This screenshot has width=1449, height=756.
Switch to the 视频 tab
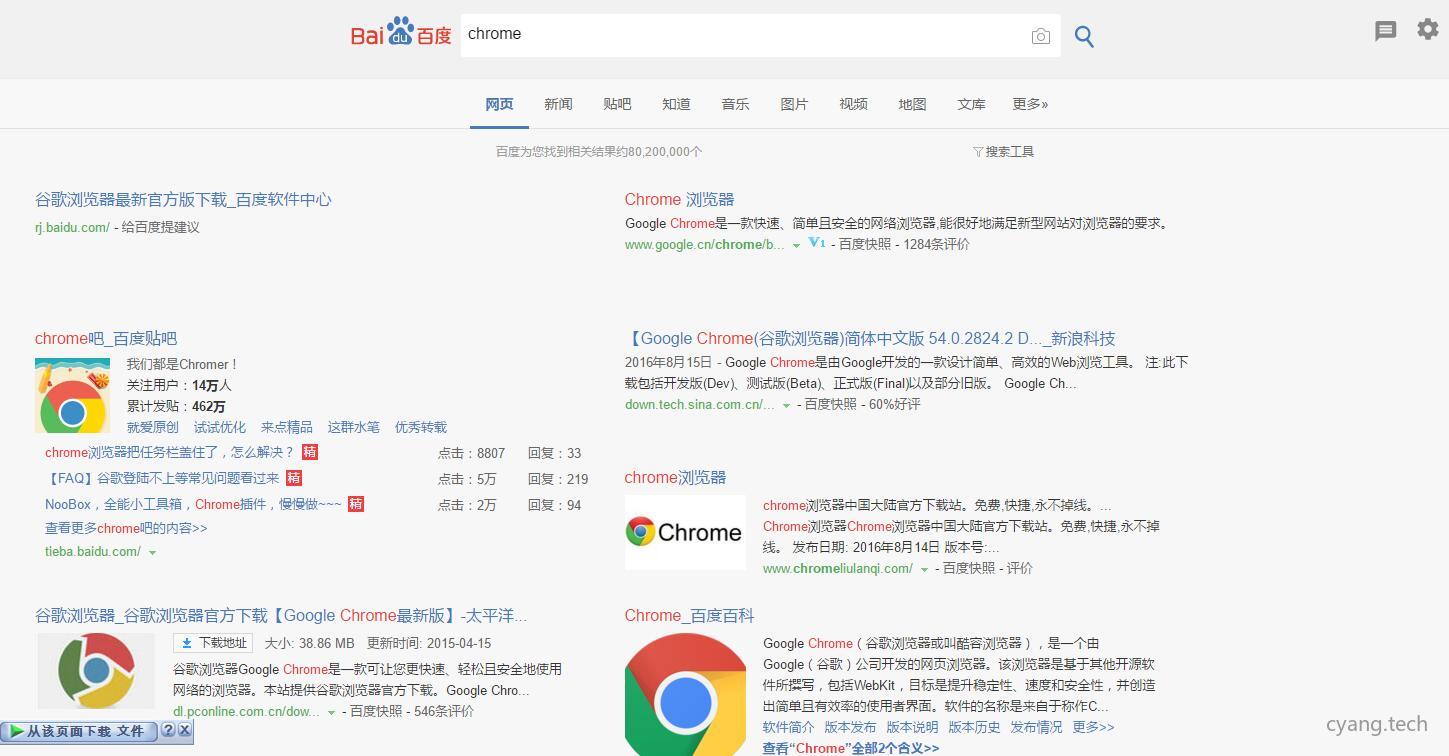pos(853,103)
